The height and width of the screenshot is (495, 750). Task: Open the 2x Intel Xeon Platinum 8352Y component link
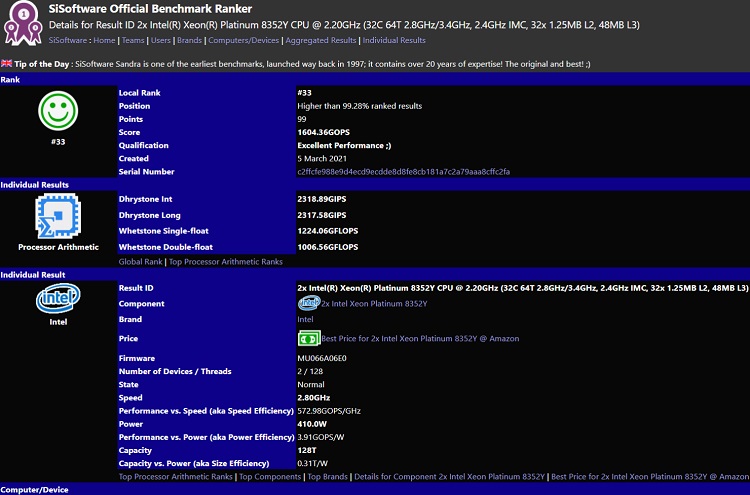pos(374,304)
